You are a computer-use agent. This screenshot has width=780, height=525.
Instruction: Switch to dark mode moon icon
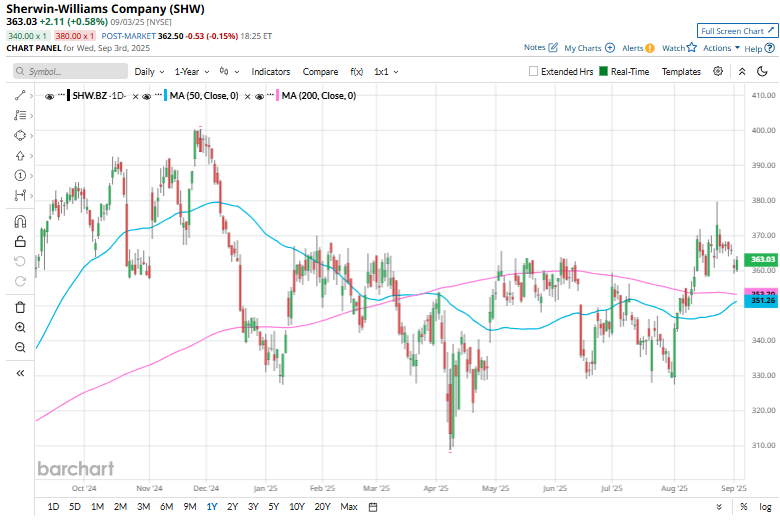[762, 72]
